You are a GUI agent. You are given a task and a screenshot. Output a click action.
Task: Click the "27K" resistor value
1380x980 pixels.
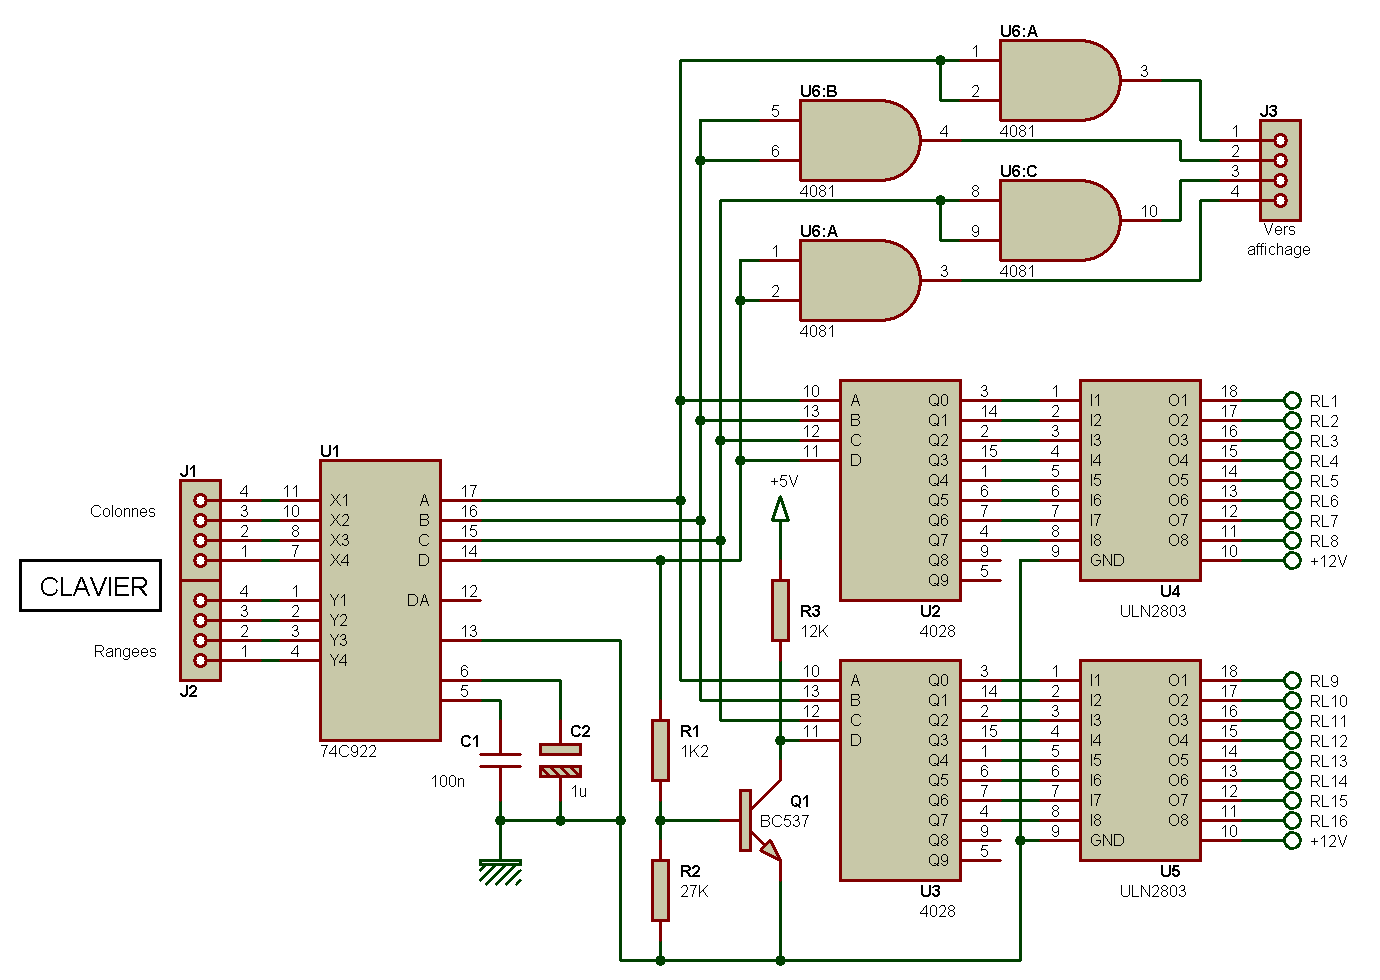695,891
